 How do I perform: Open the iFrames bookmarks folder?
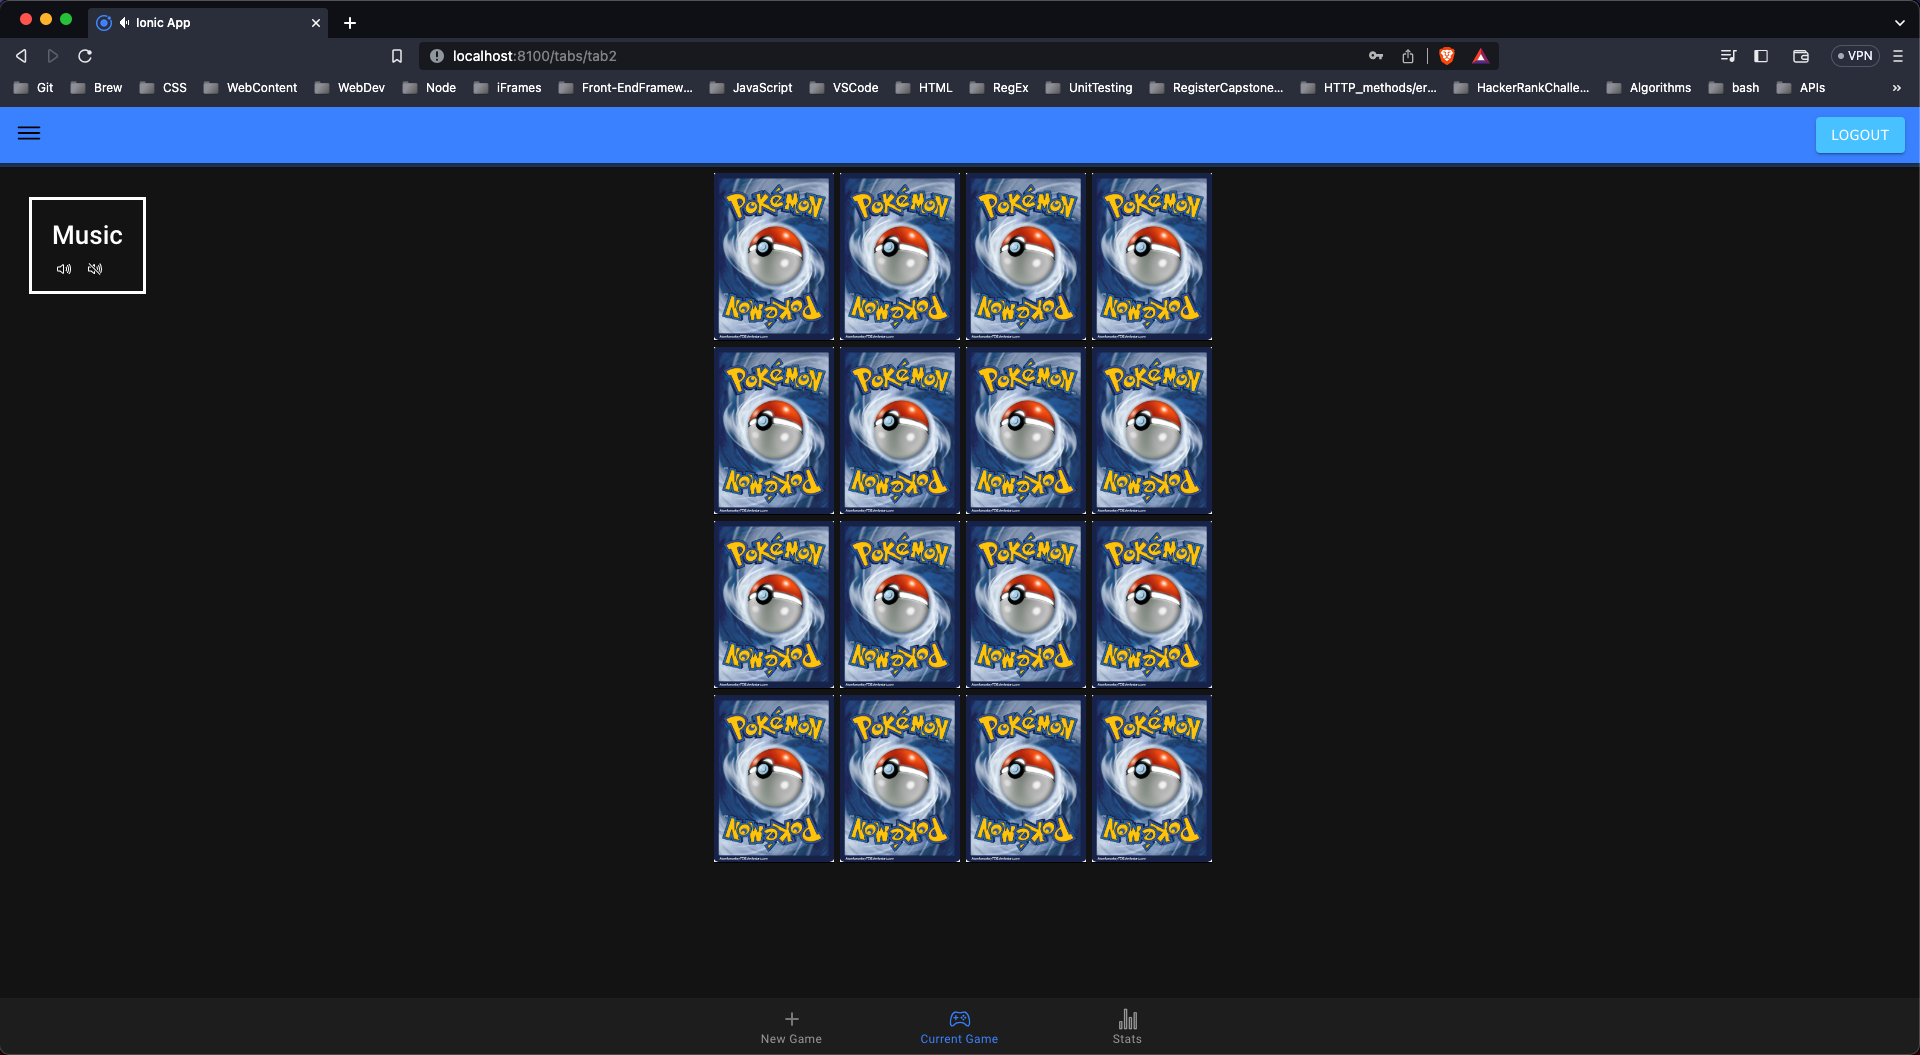tap(507, 88)
